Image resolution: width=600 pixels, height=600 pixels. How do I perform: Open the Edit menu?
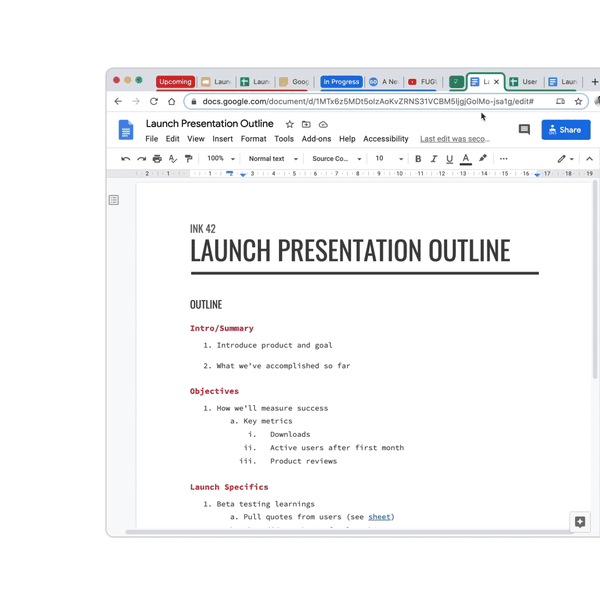(x=172, y=139)
